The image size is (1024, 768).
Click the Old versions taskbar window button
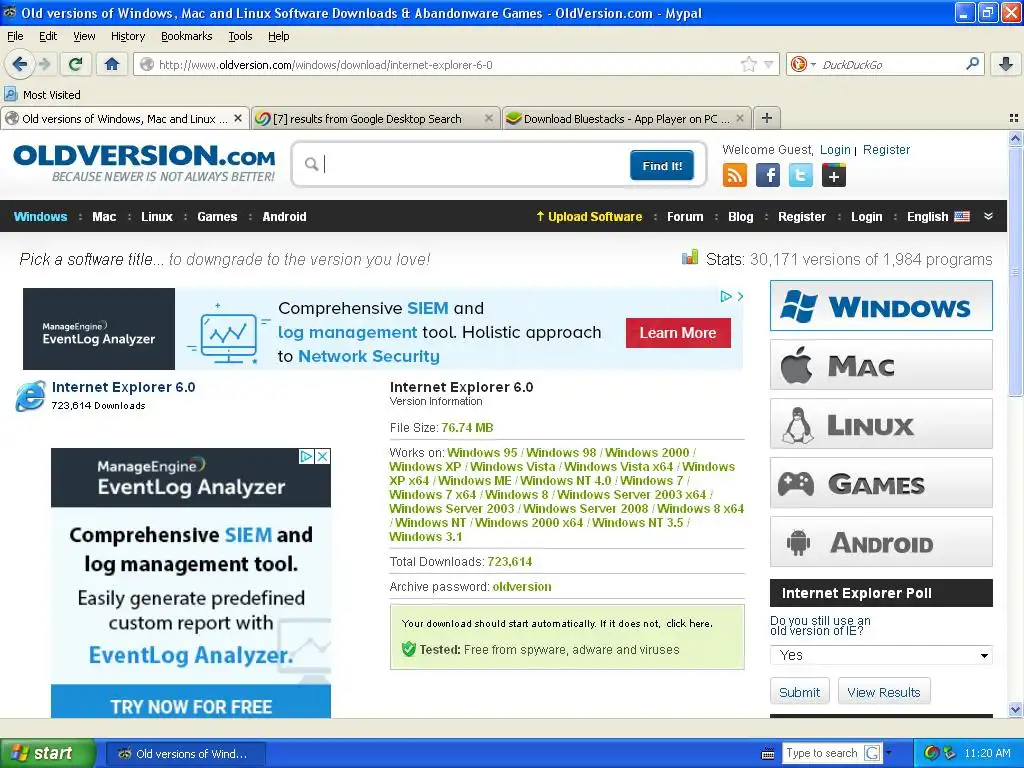click(185, 754)
